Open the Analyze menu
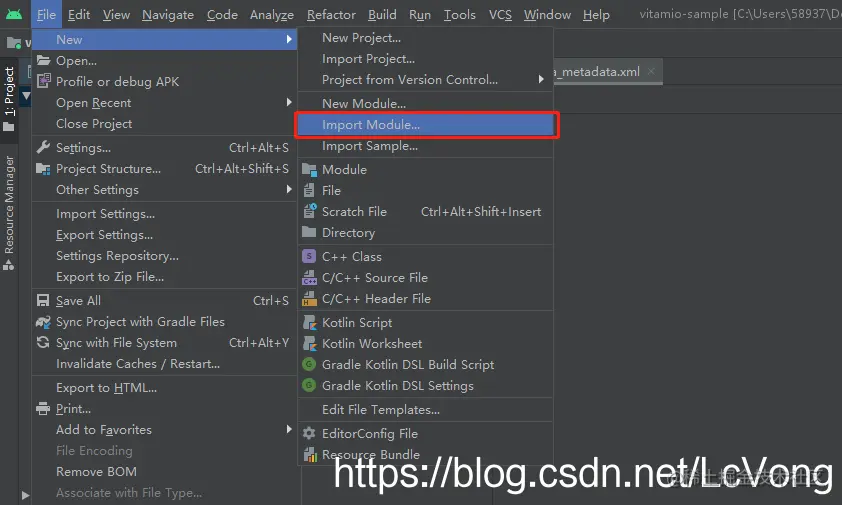The width and height of the screenshot is (842, 505). tap(272, 15)
